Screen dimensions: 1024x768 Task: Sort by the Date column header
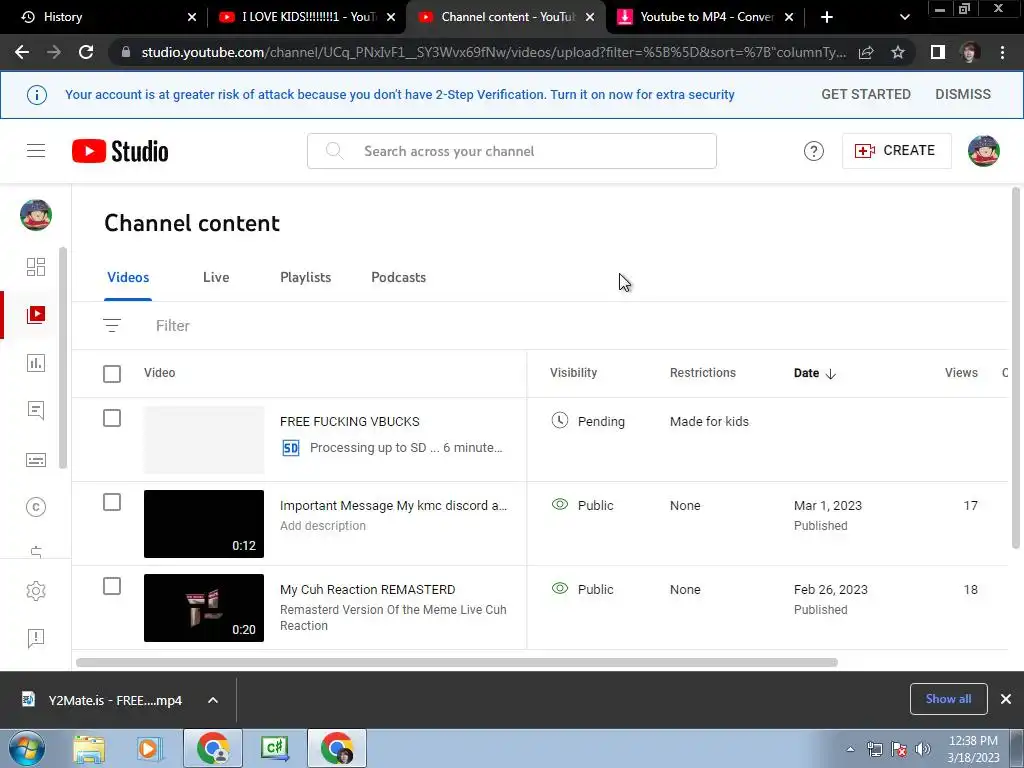(x=814, y=373)
